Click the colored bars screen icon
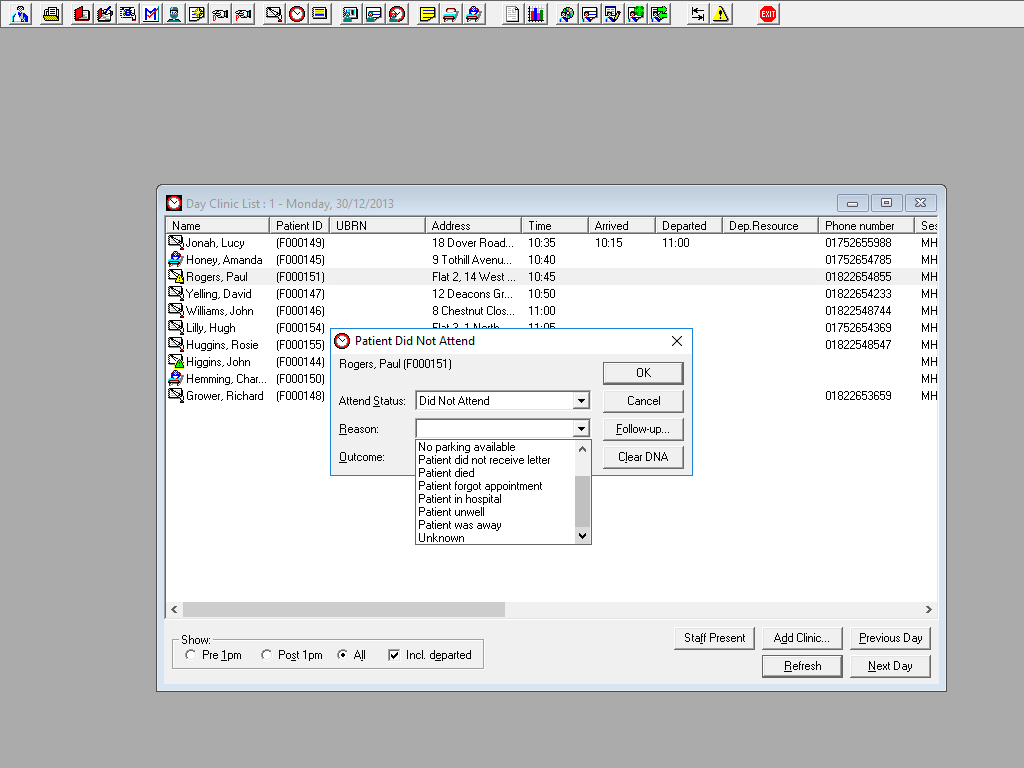The height and width of the screenshot is (768, 1024). click(319, 14)
